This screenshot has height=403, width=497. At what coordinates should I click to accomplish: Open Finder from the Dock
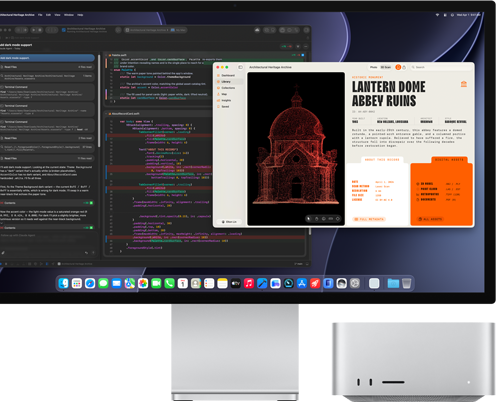63,283
